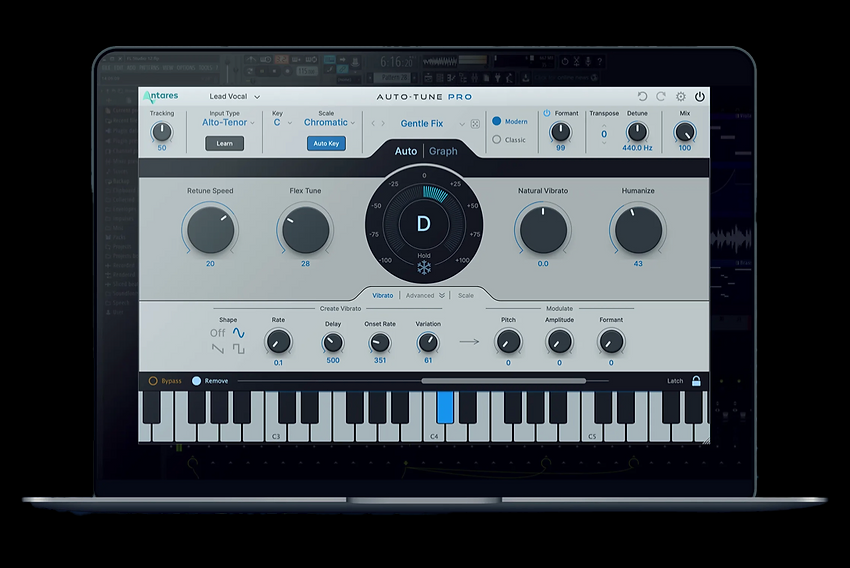Select square wave vibrato shape

click(239, 348)
